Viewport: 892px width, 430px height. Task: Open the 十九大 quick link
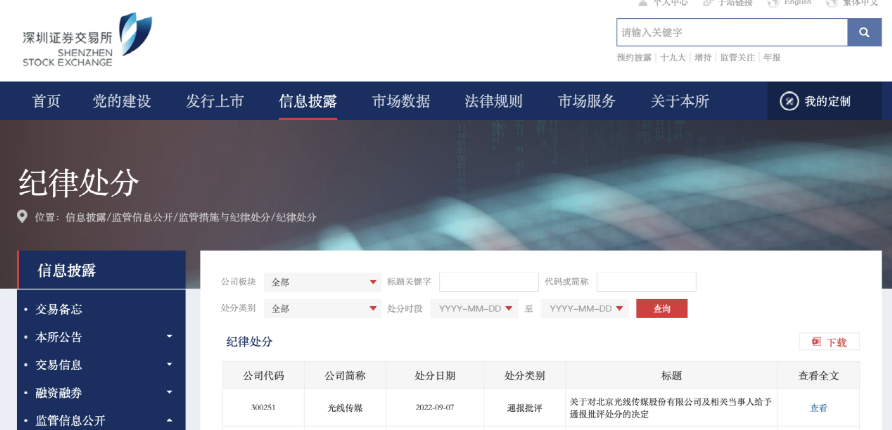pyautogui.click(x=673, y=57)
